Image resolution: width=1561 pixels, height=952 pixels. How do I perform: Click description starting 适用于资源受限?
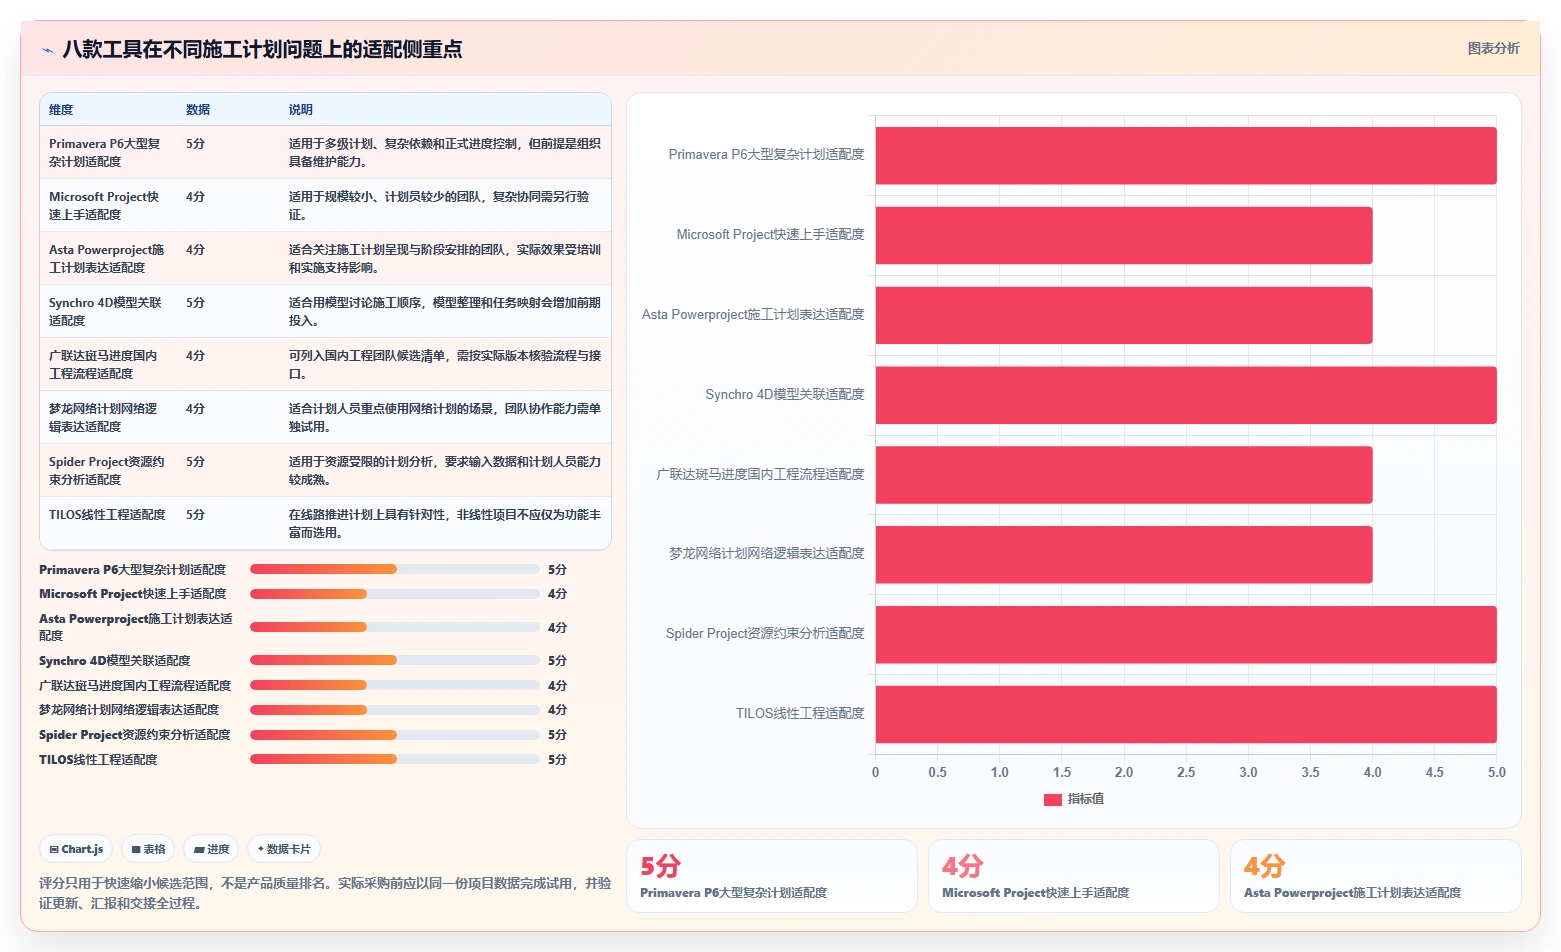pyautogui.click(x=445, y=470)
